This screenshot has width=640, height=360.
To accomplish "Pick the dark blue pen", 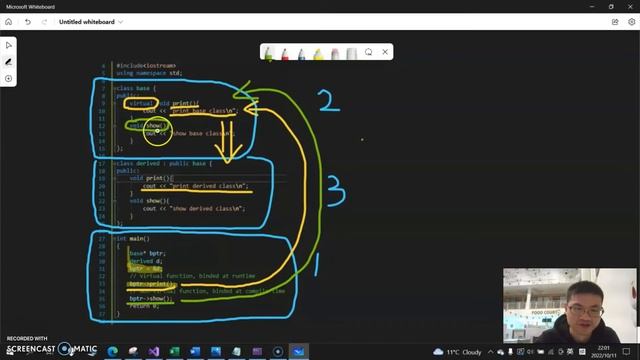I will coord(301,53).
